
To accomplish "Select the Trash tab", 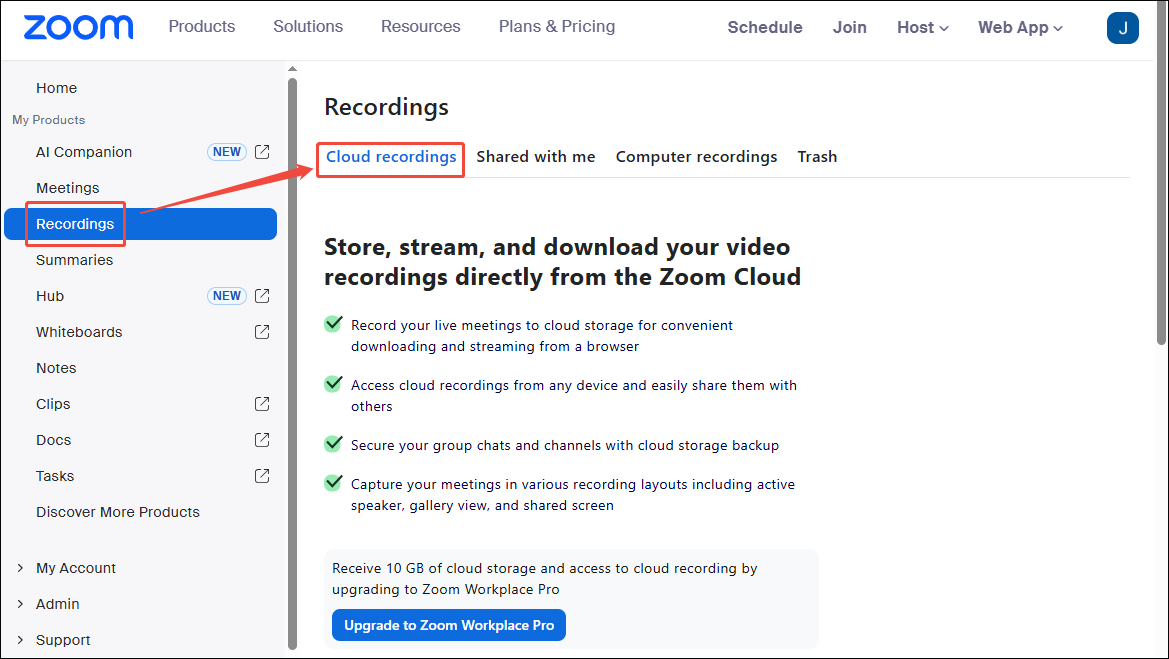I will [x=817, y=156].
